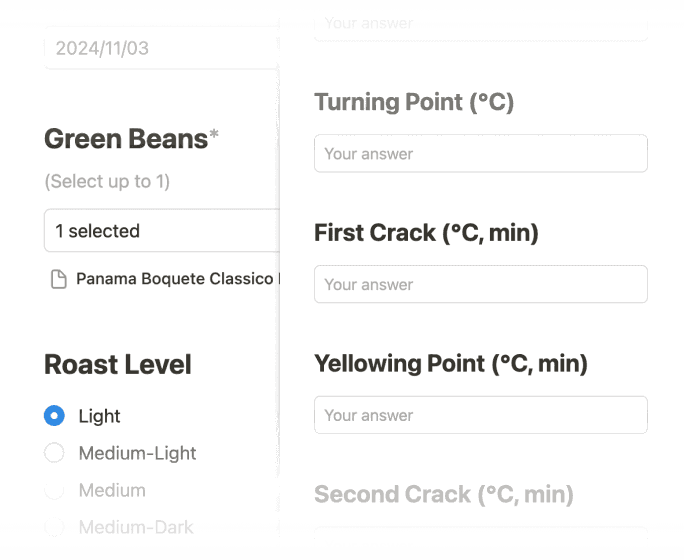Click the page icon beside Panama Boquete Classico
684x560 pixels.
point(59,279)
